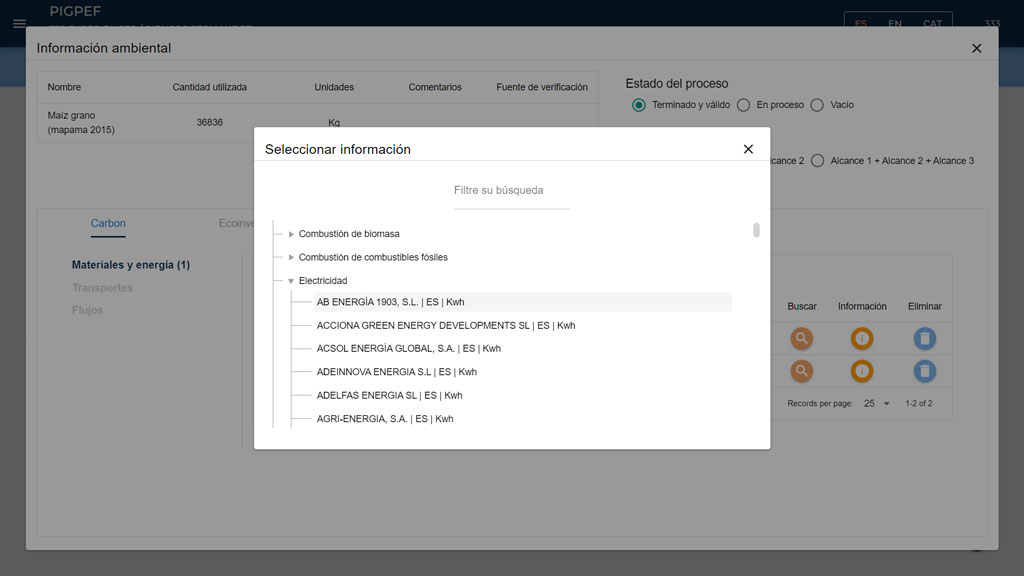
Task: Click the second row's search magnifier icon
Action: click(801, 371)
